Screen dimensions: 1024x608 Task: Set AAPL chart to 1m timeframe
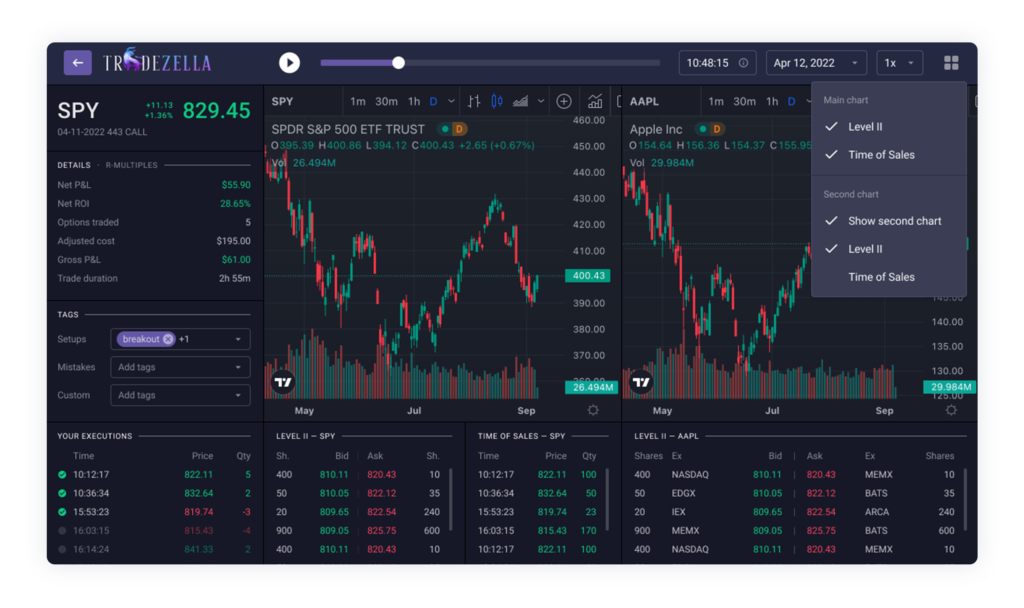[716, 101]
